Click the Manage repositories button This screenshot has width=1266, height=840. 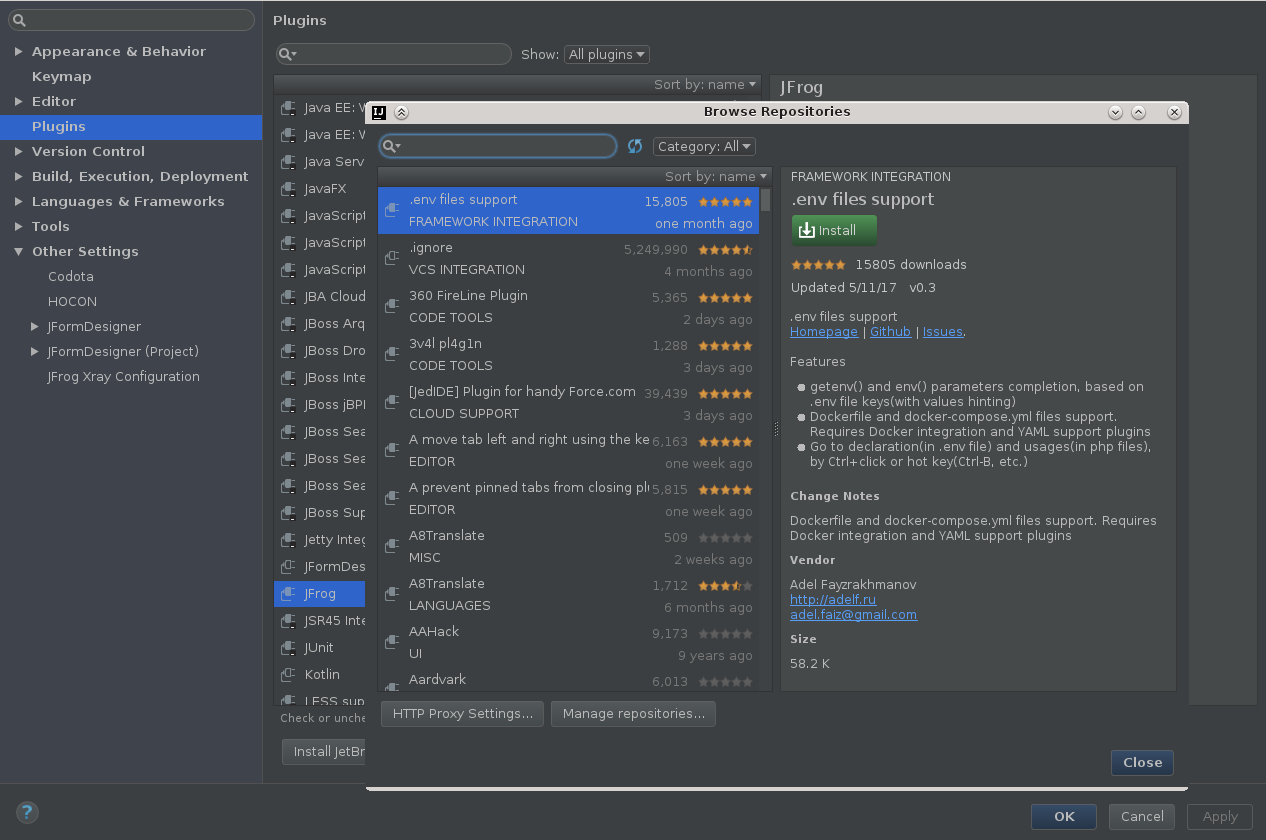632,714
